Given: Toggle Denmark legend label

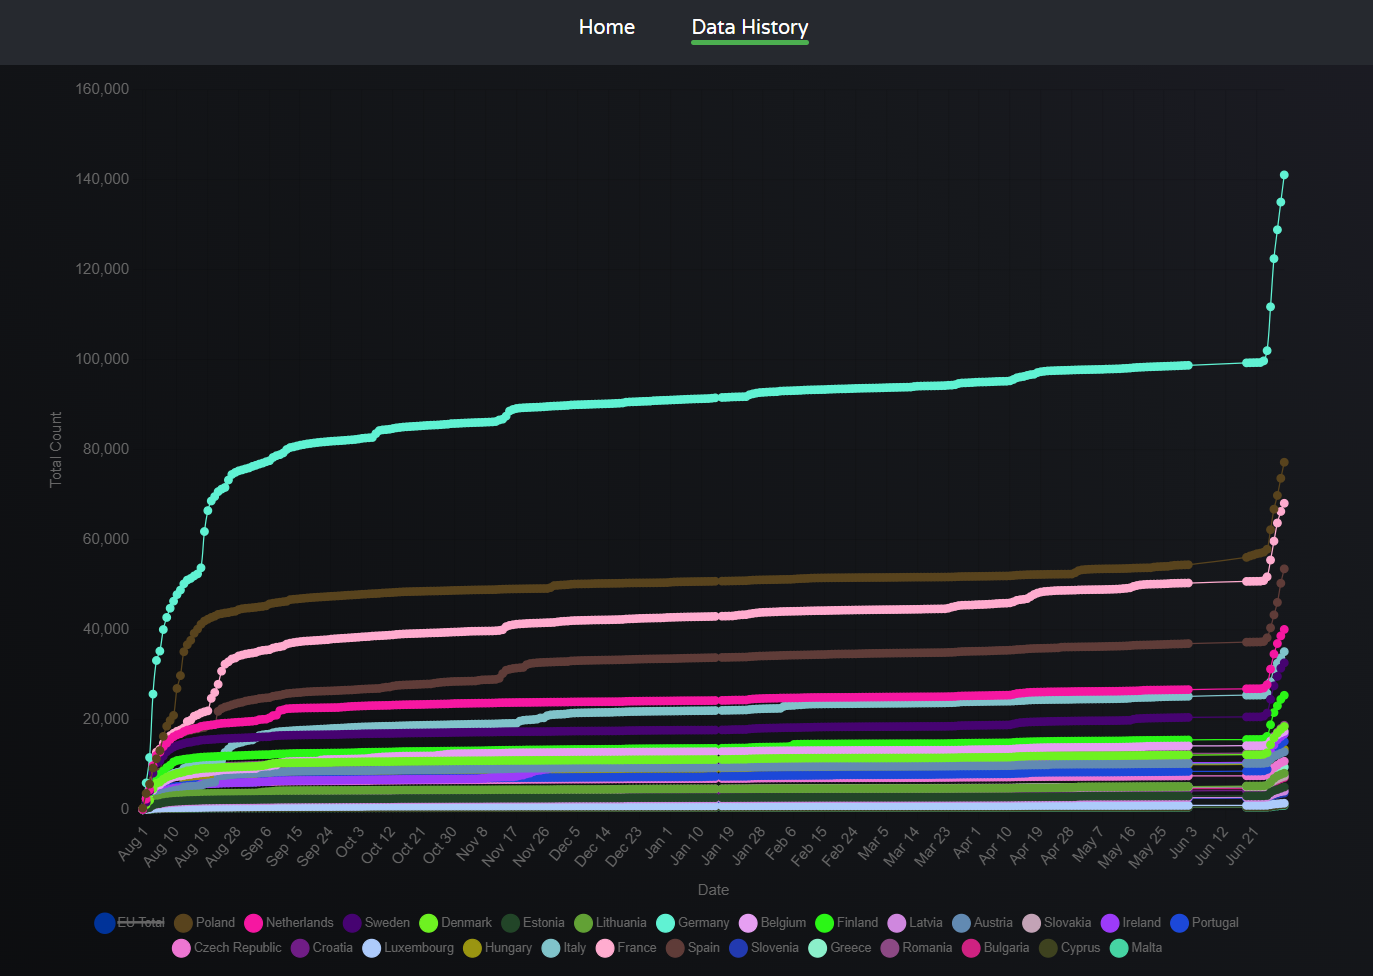Looking at the screenshot, I should coord(466,922).
